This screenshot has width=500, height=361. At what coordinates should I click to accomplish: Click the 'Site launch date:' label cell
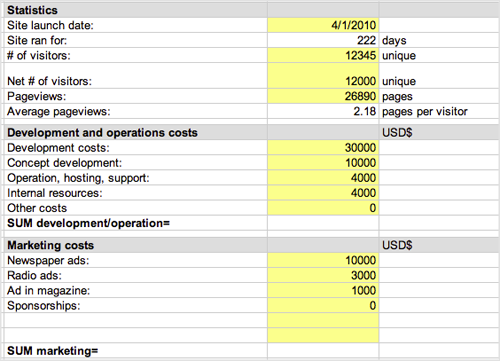(x=136, y=25)
